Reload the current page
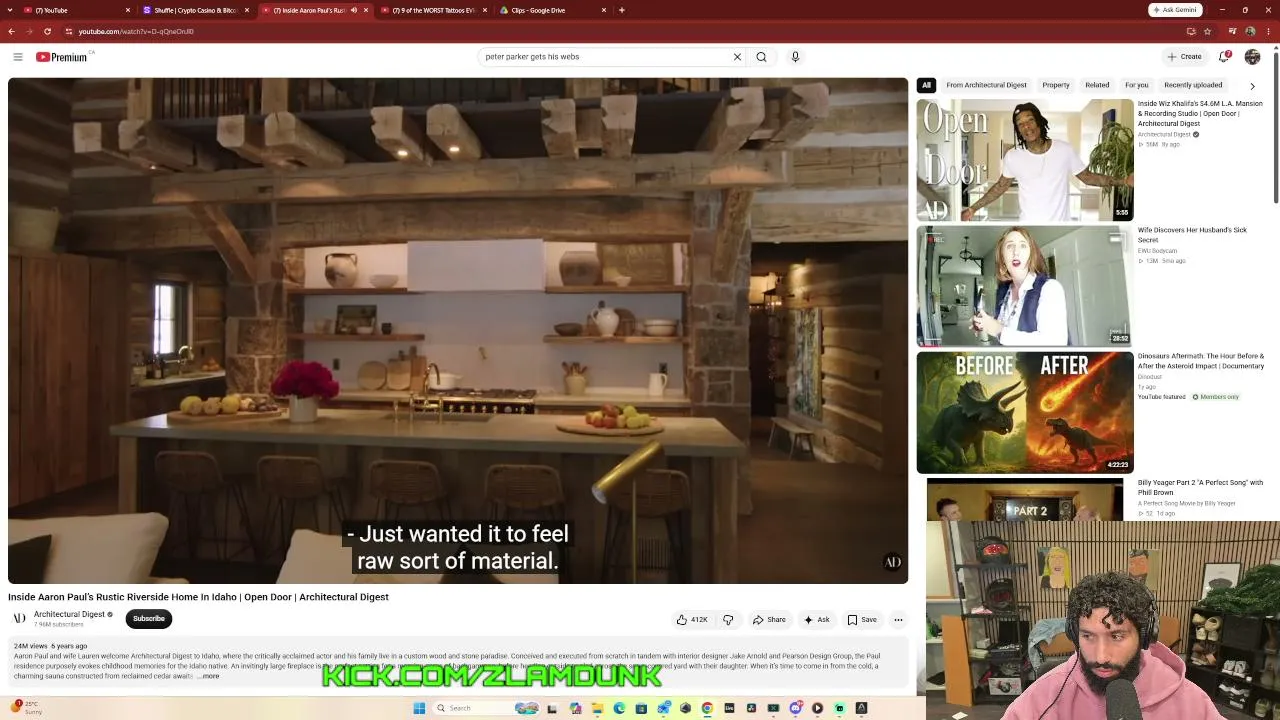Screen dimensions: 1280x720 tap(47, 31)
